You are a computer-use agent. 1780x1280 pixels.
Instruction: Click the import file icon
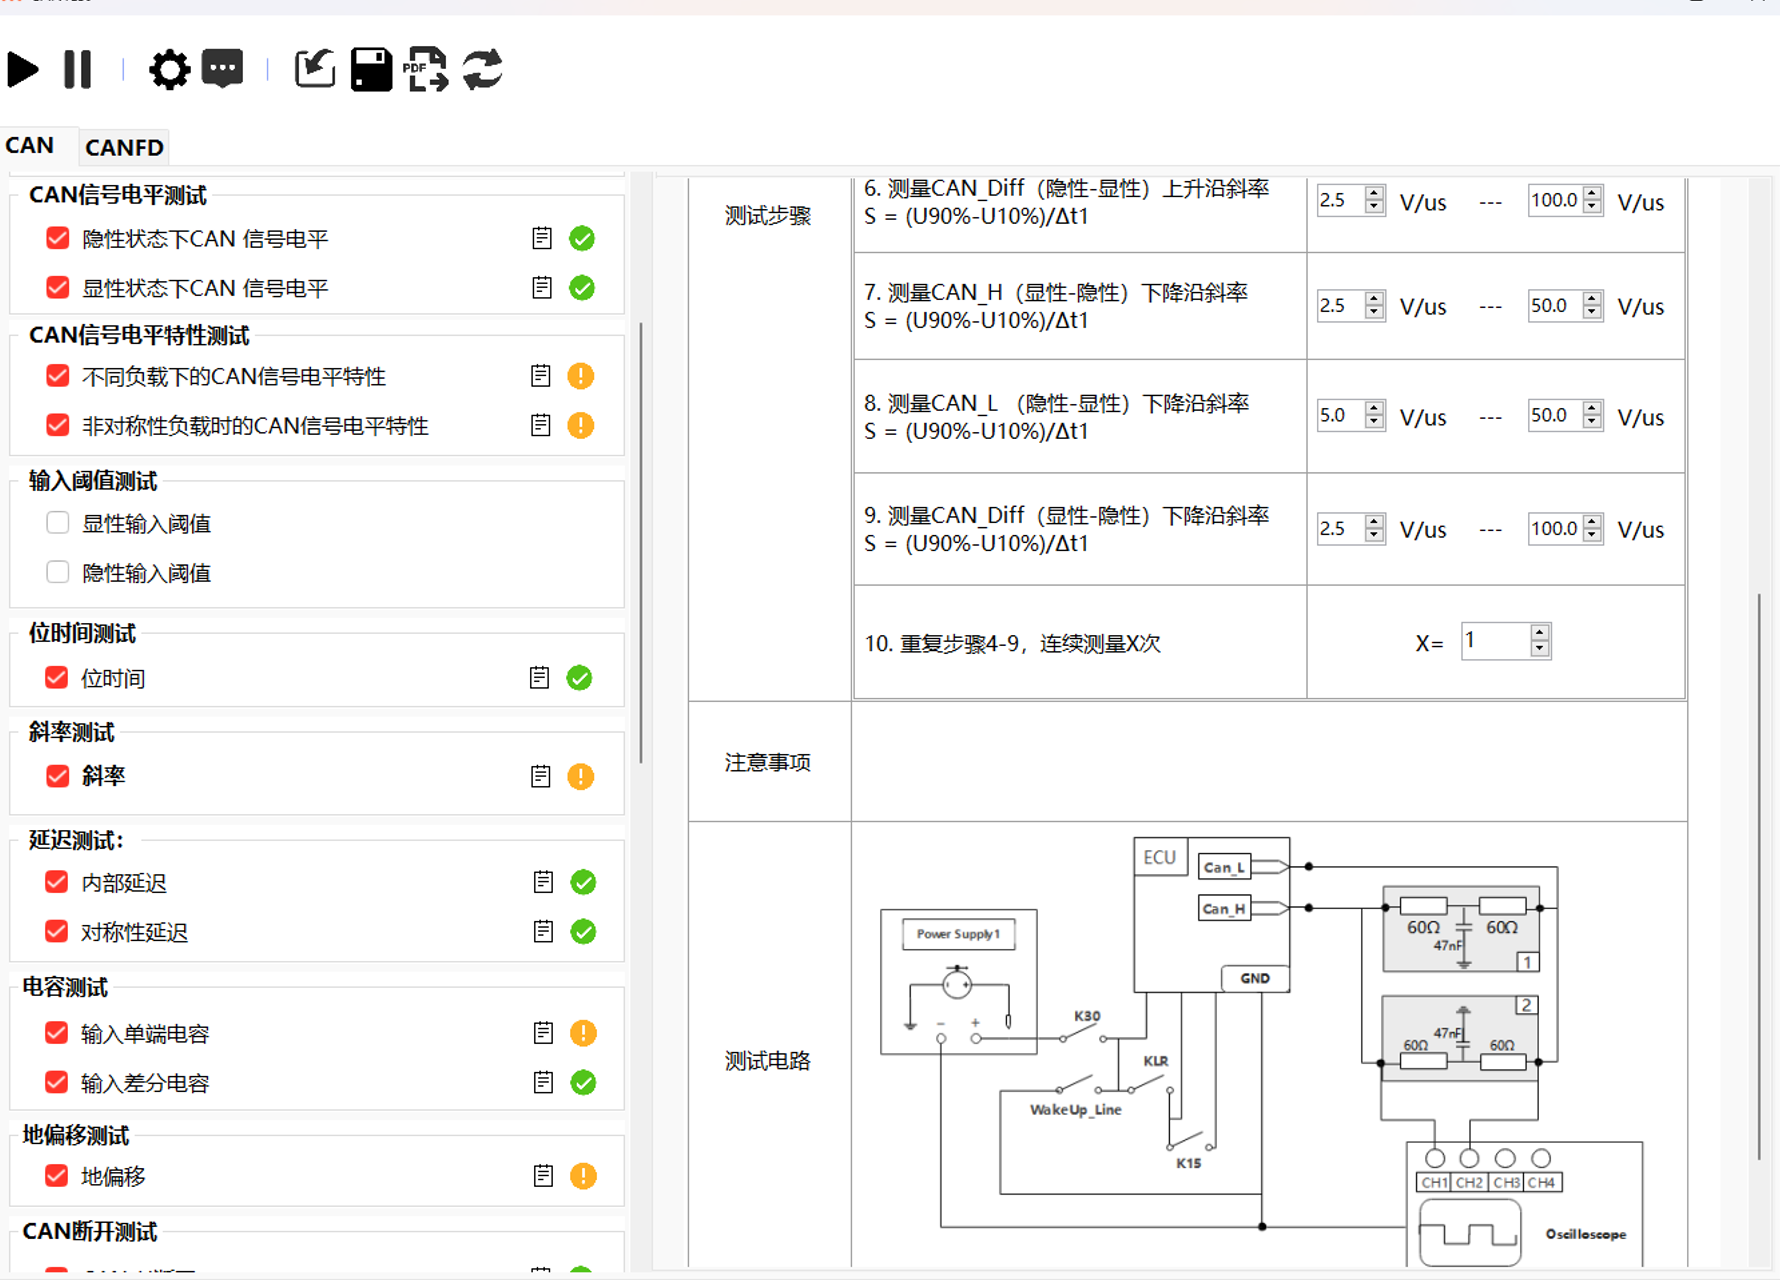[x=314, y=70]
